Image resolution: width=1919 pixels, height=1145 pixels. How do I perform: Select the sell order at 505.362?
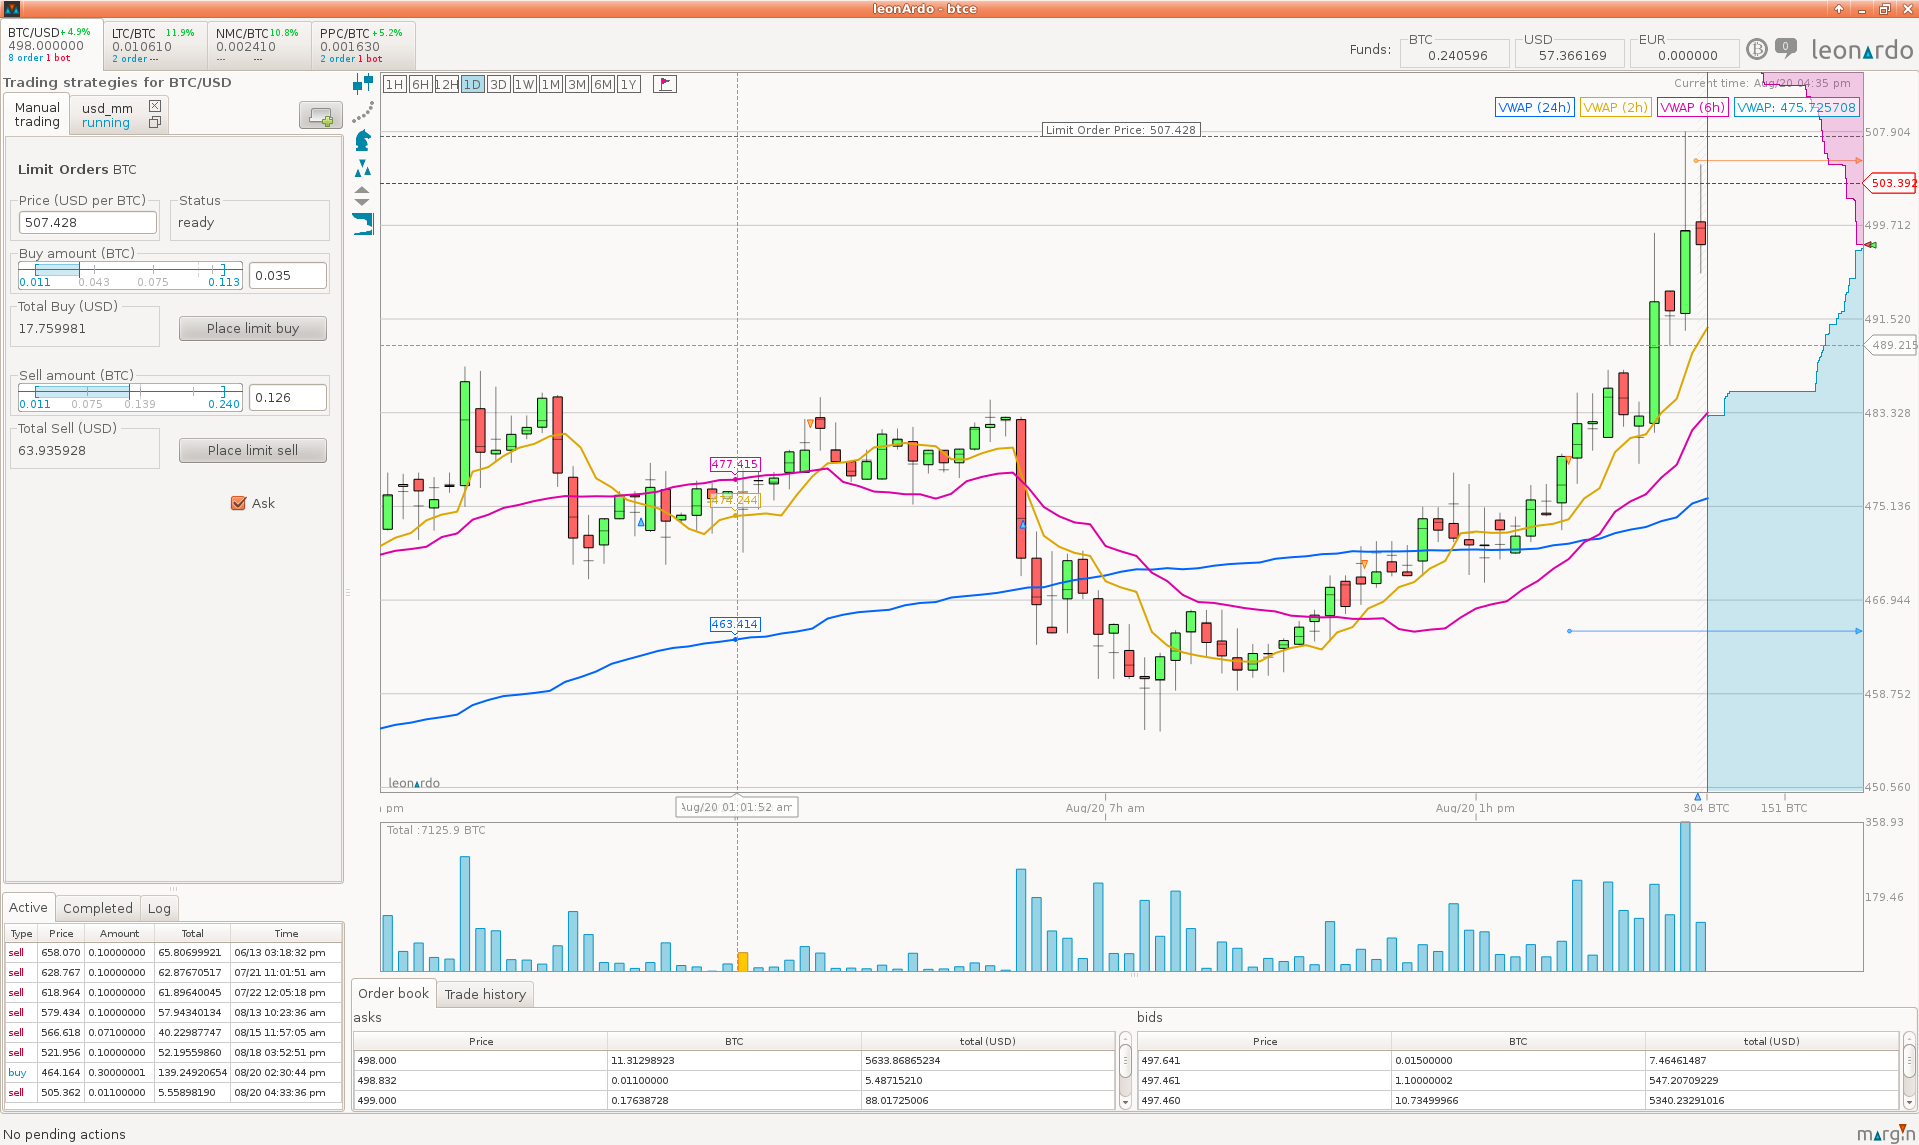[173, 1092]
